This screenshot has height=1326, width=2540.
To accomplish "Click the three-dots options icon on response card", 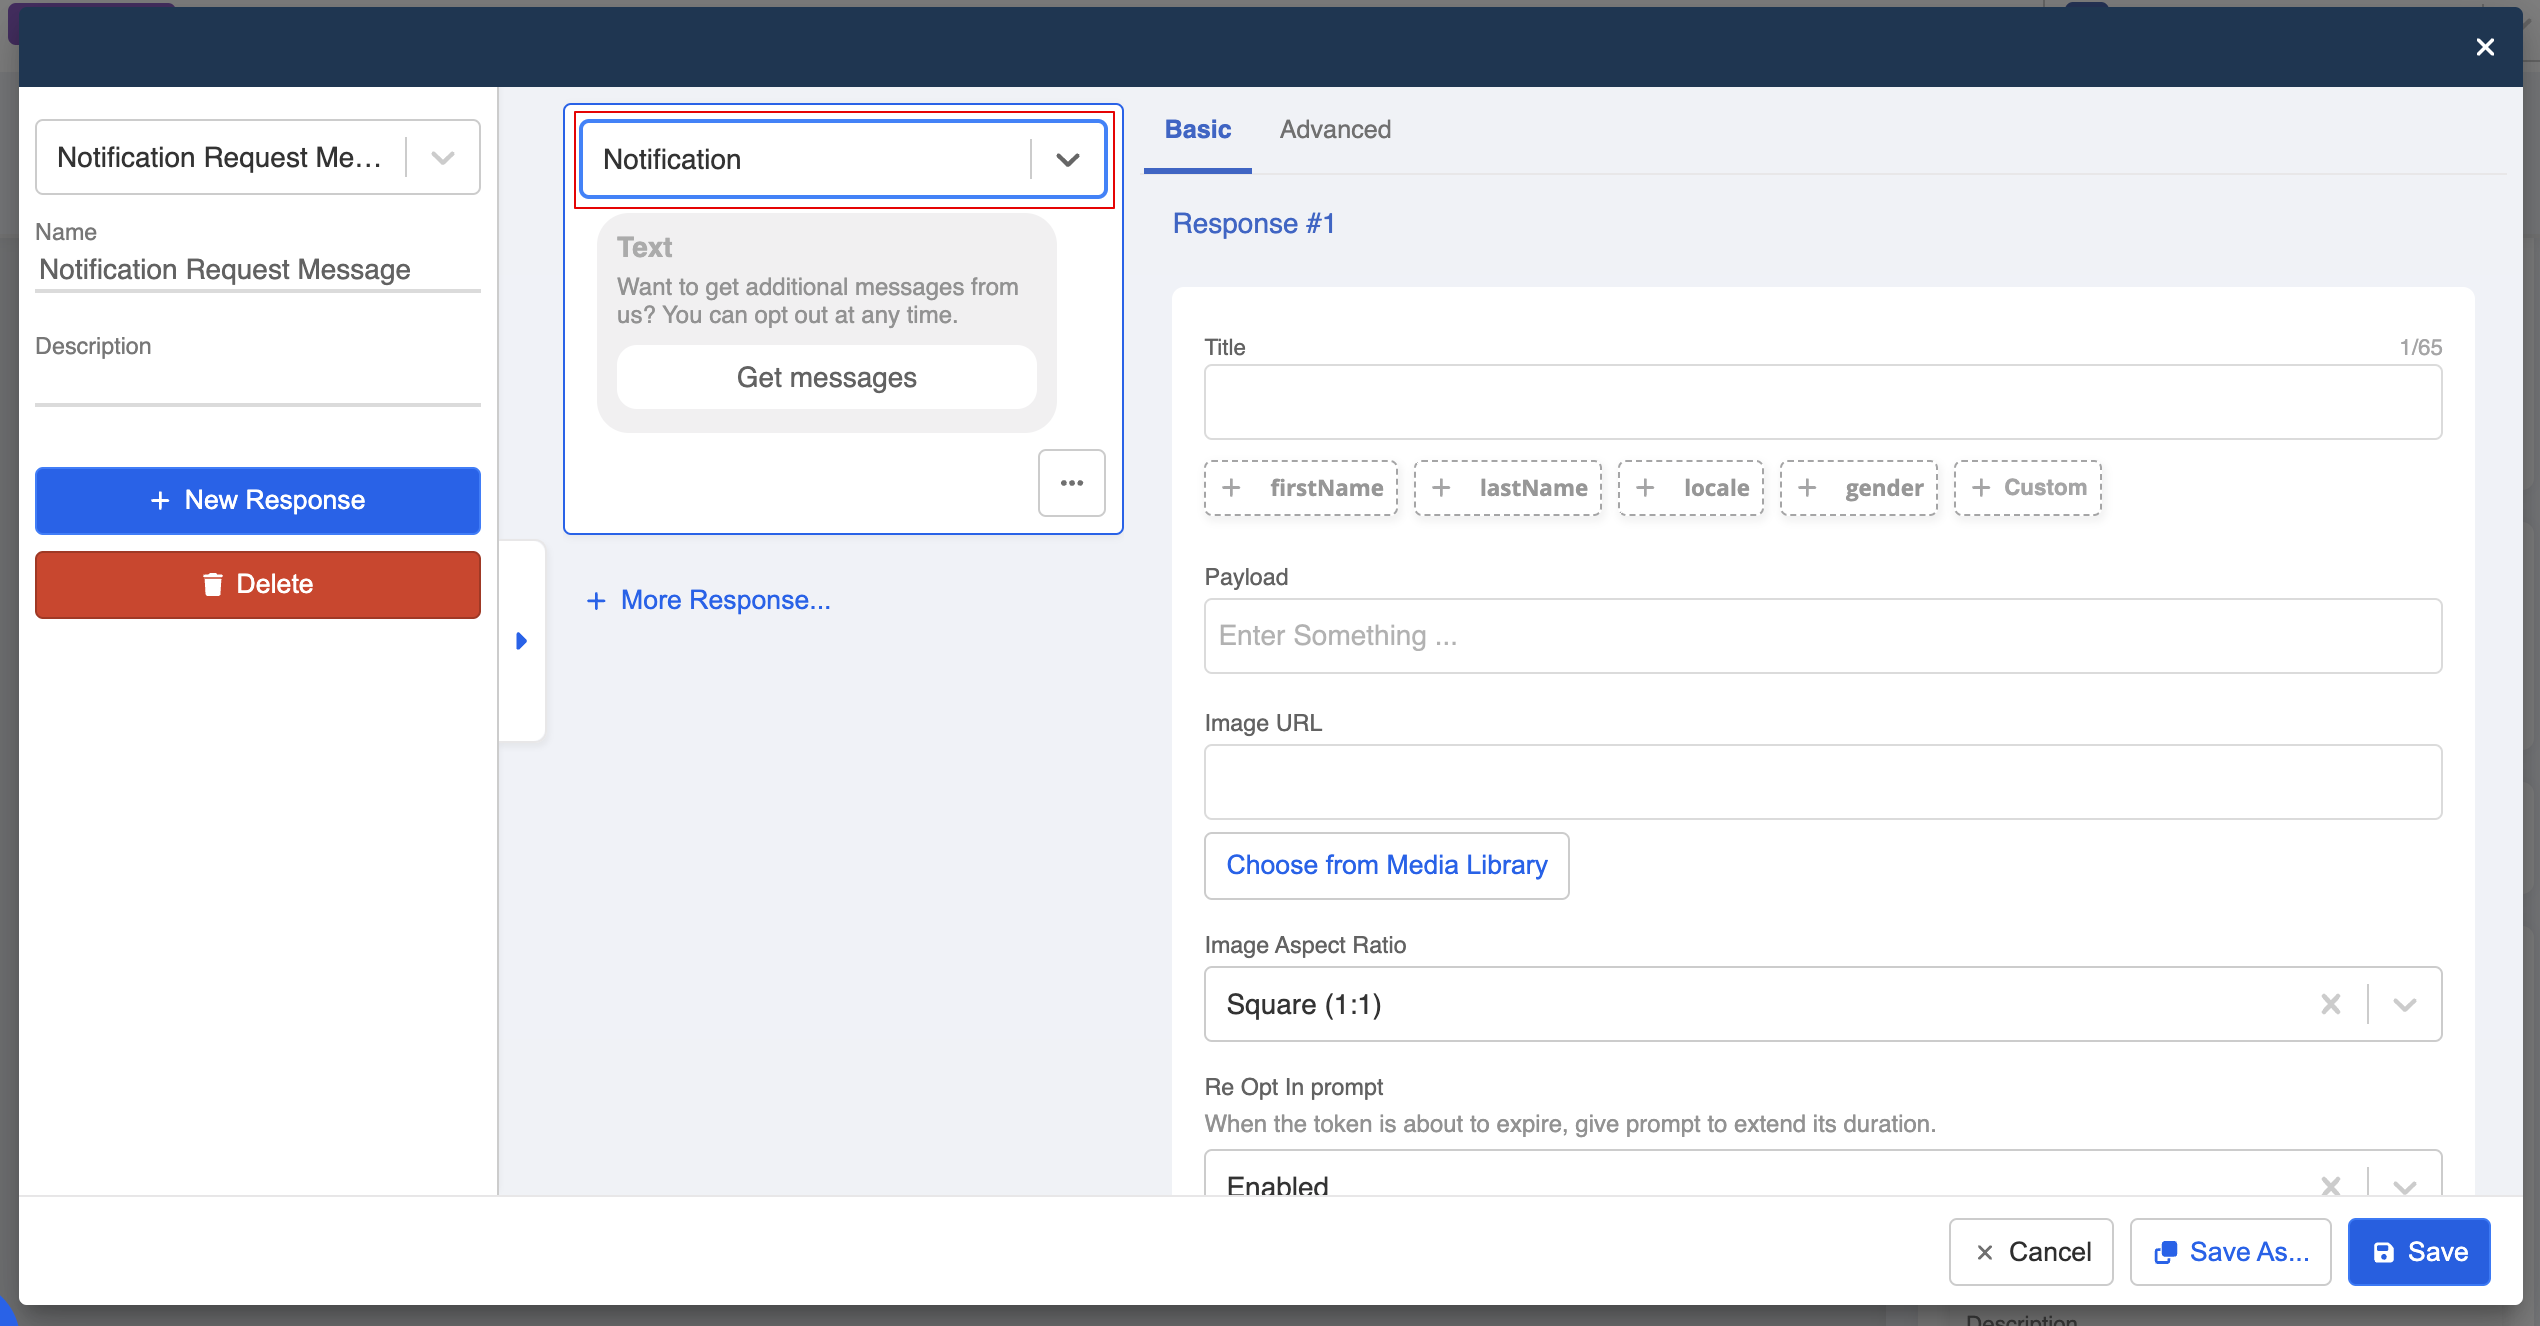I will (1071, 483).
